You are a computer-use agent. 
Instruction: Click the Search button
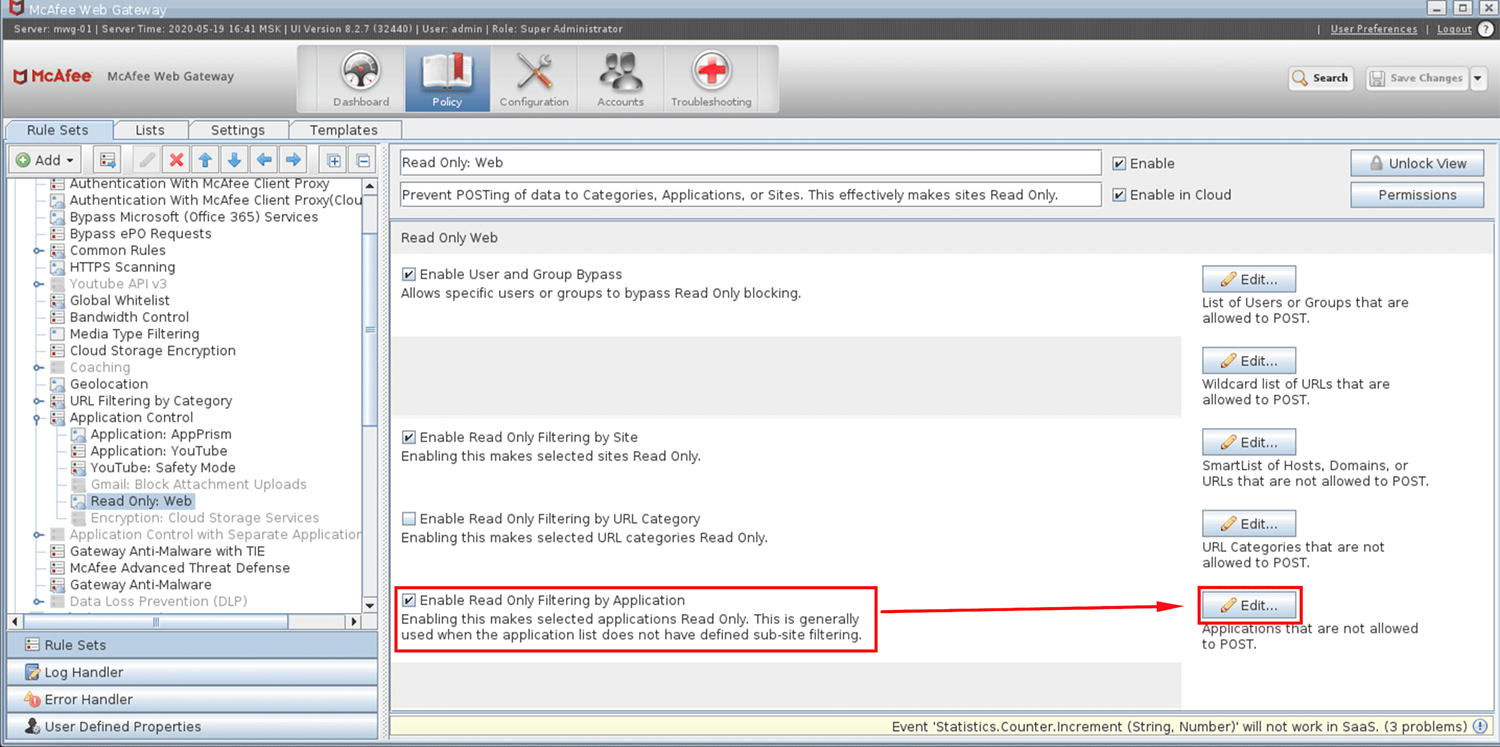coord(1320,78)
